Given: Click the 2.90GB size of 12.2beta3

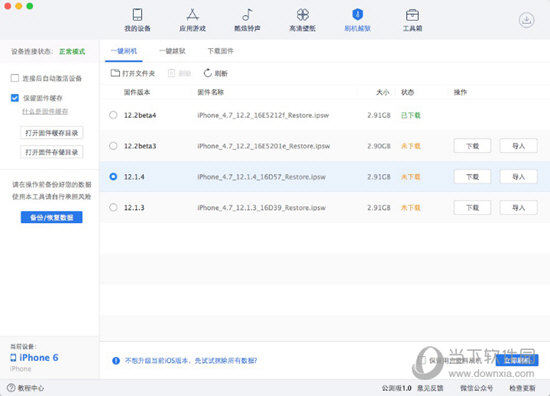Looking at the screenshot, I should [379, 146].
